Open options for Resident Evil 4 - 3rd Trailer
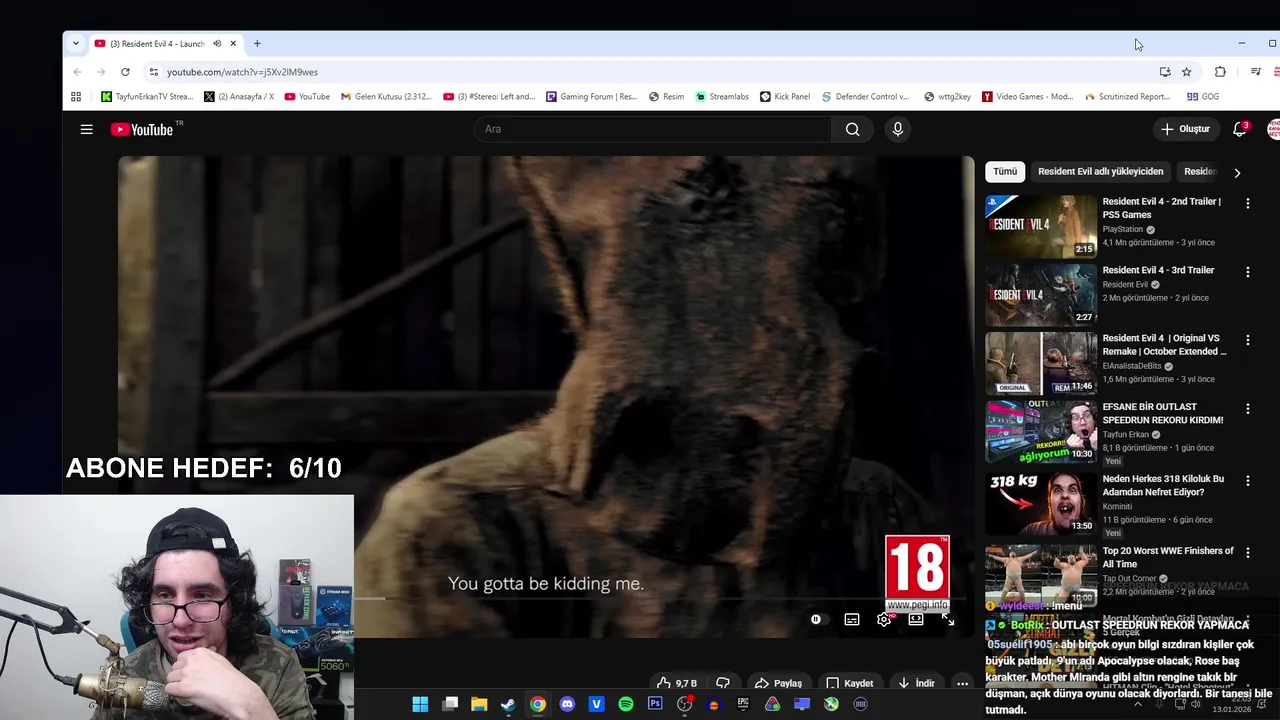The height and width of the screenshot is (720, 1280). (1247, 272)
